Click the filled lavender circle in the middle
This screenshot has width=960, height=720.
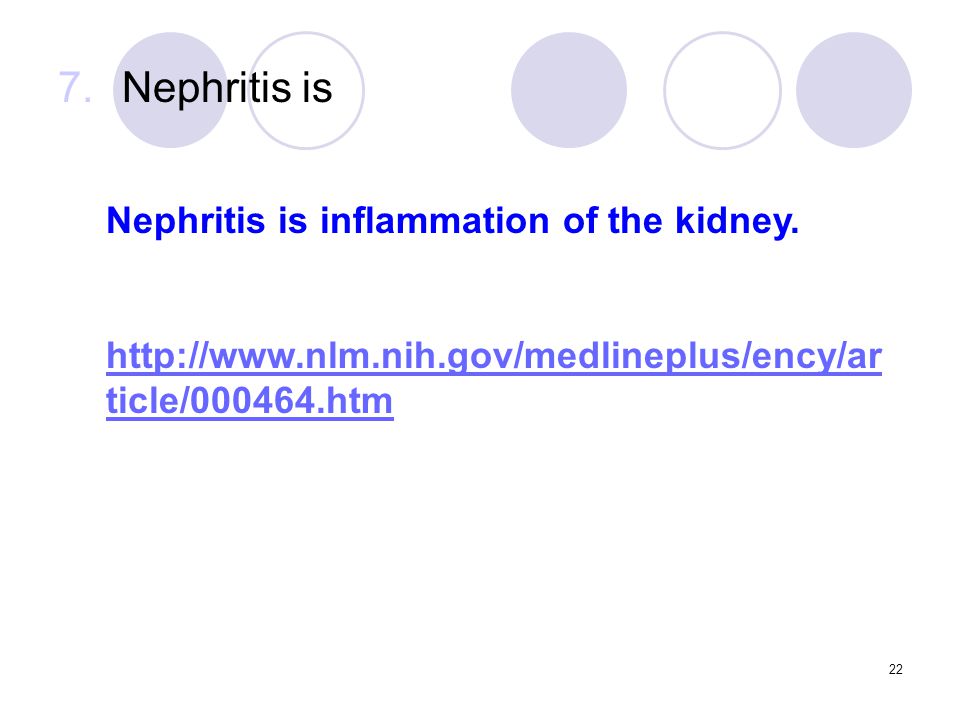click(569, 90)
